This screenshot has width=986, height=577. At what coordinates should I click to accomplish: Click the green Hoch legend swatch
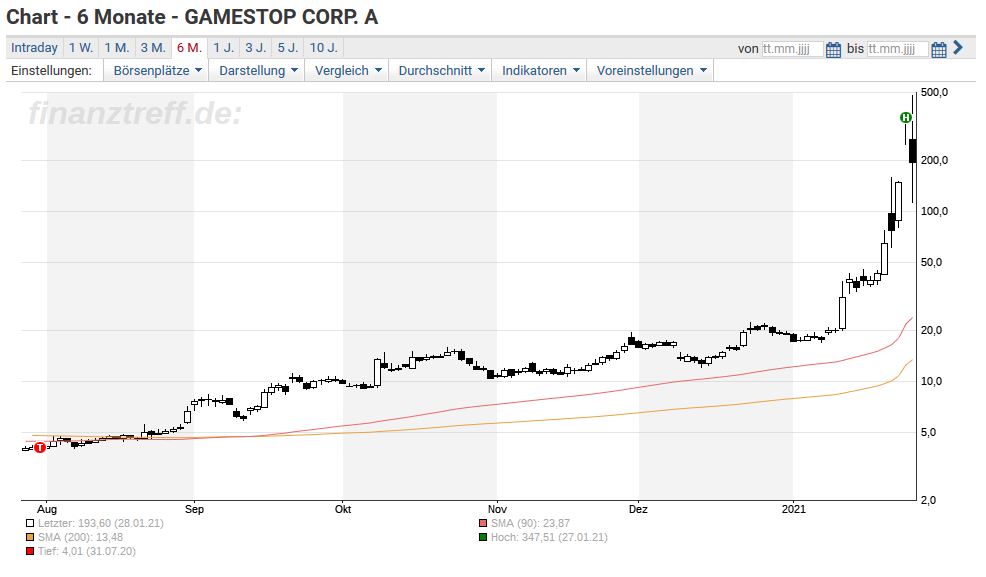(483, 537)
